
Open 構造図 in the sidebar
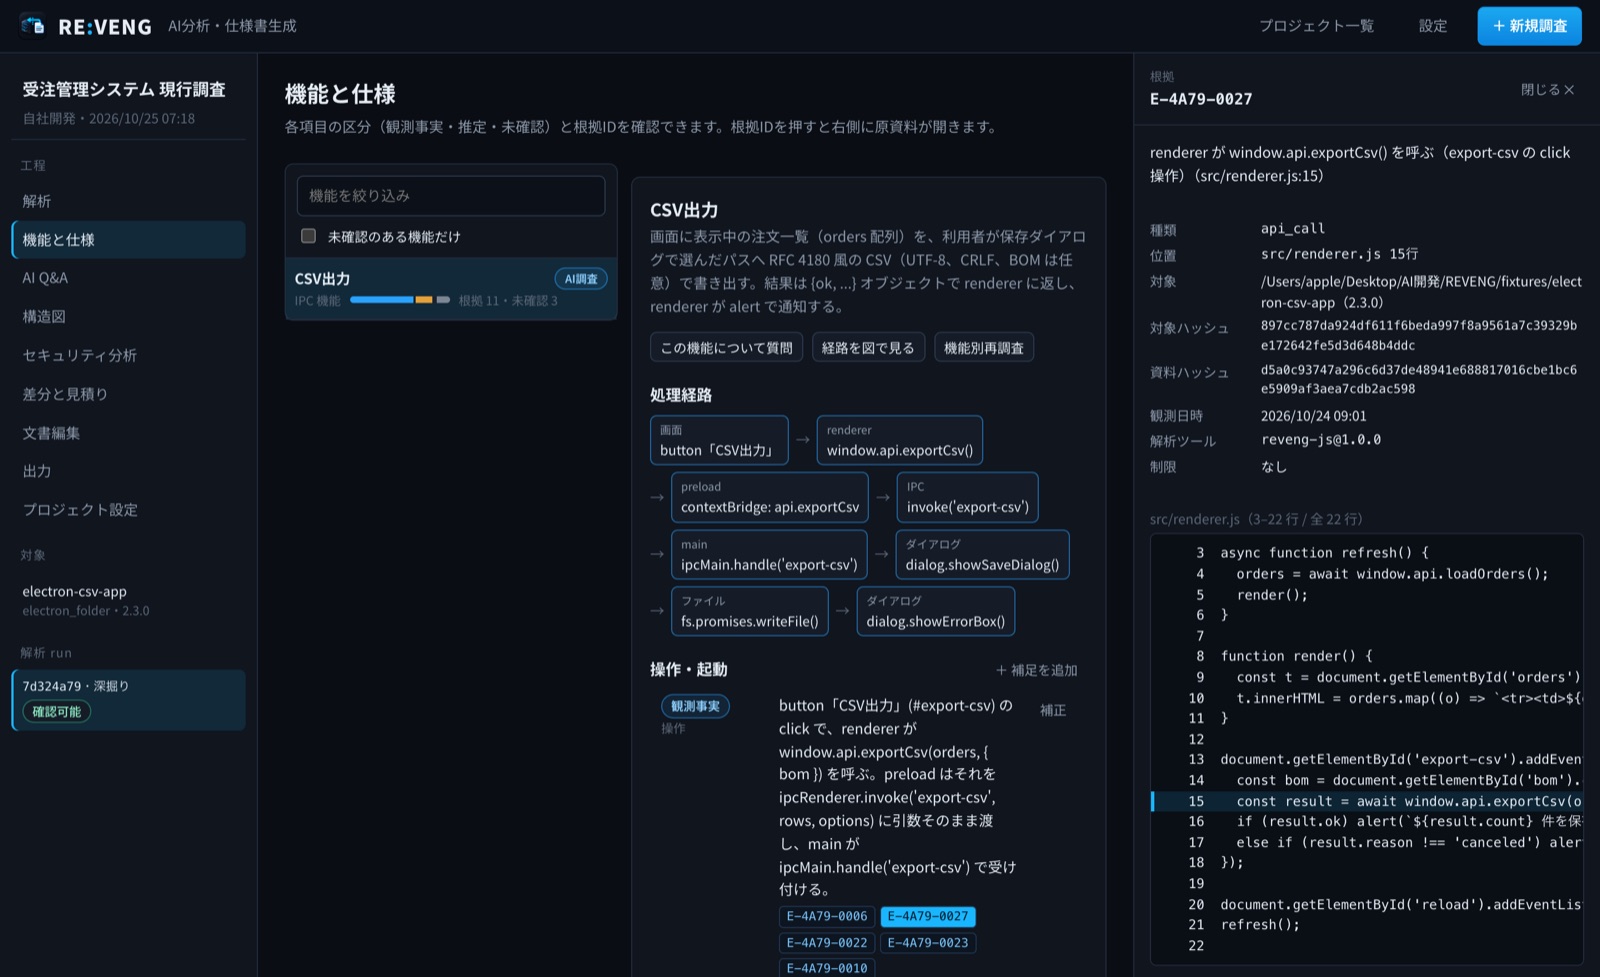pos(128,317)
